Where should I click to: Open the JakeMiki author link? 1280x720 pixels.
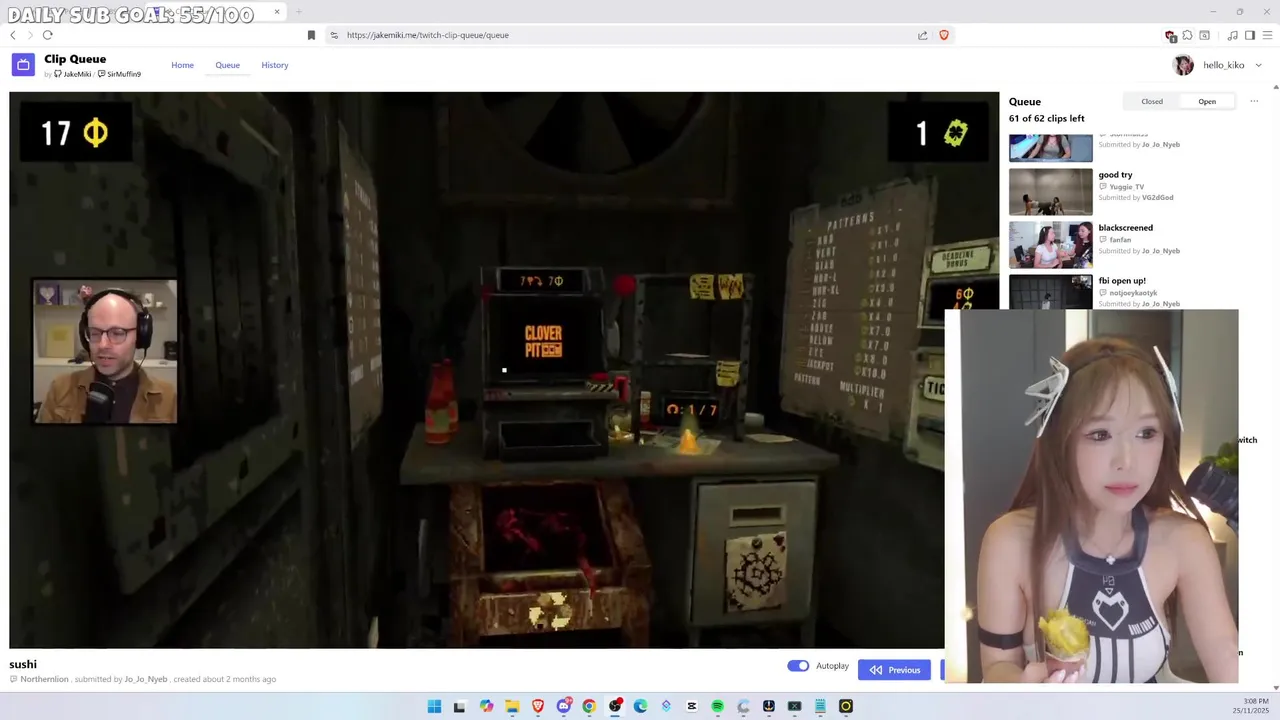[73, 74]
